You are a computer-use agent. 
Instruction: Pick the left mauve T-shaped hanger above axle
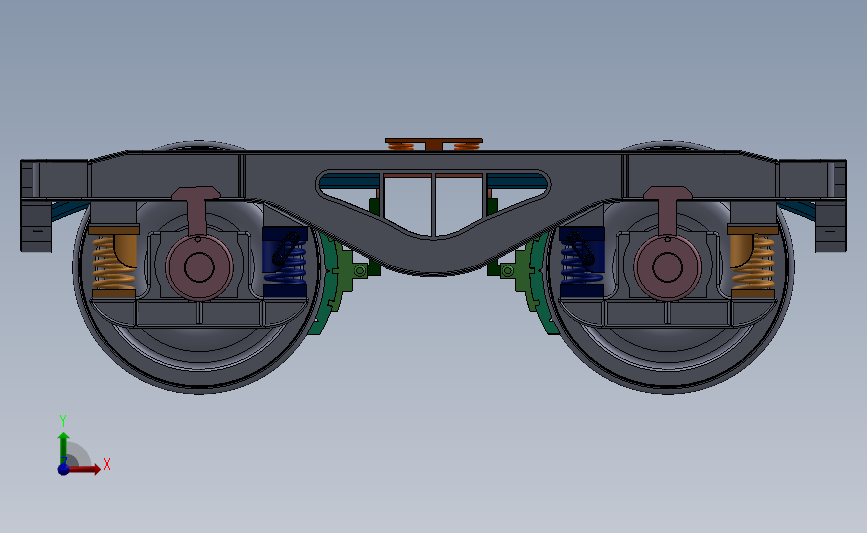(x=196, y=210)
